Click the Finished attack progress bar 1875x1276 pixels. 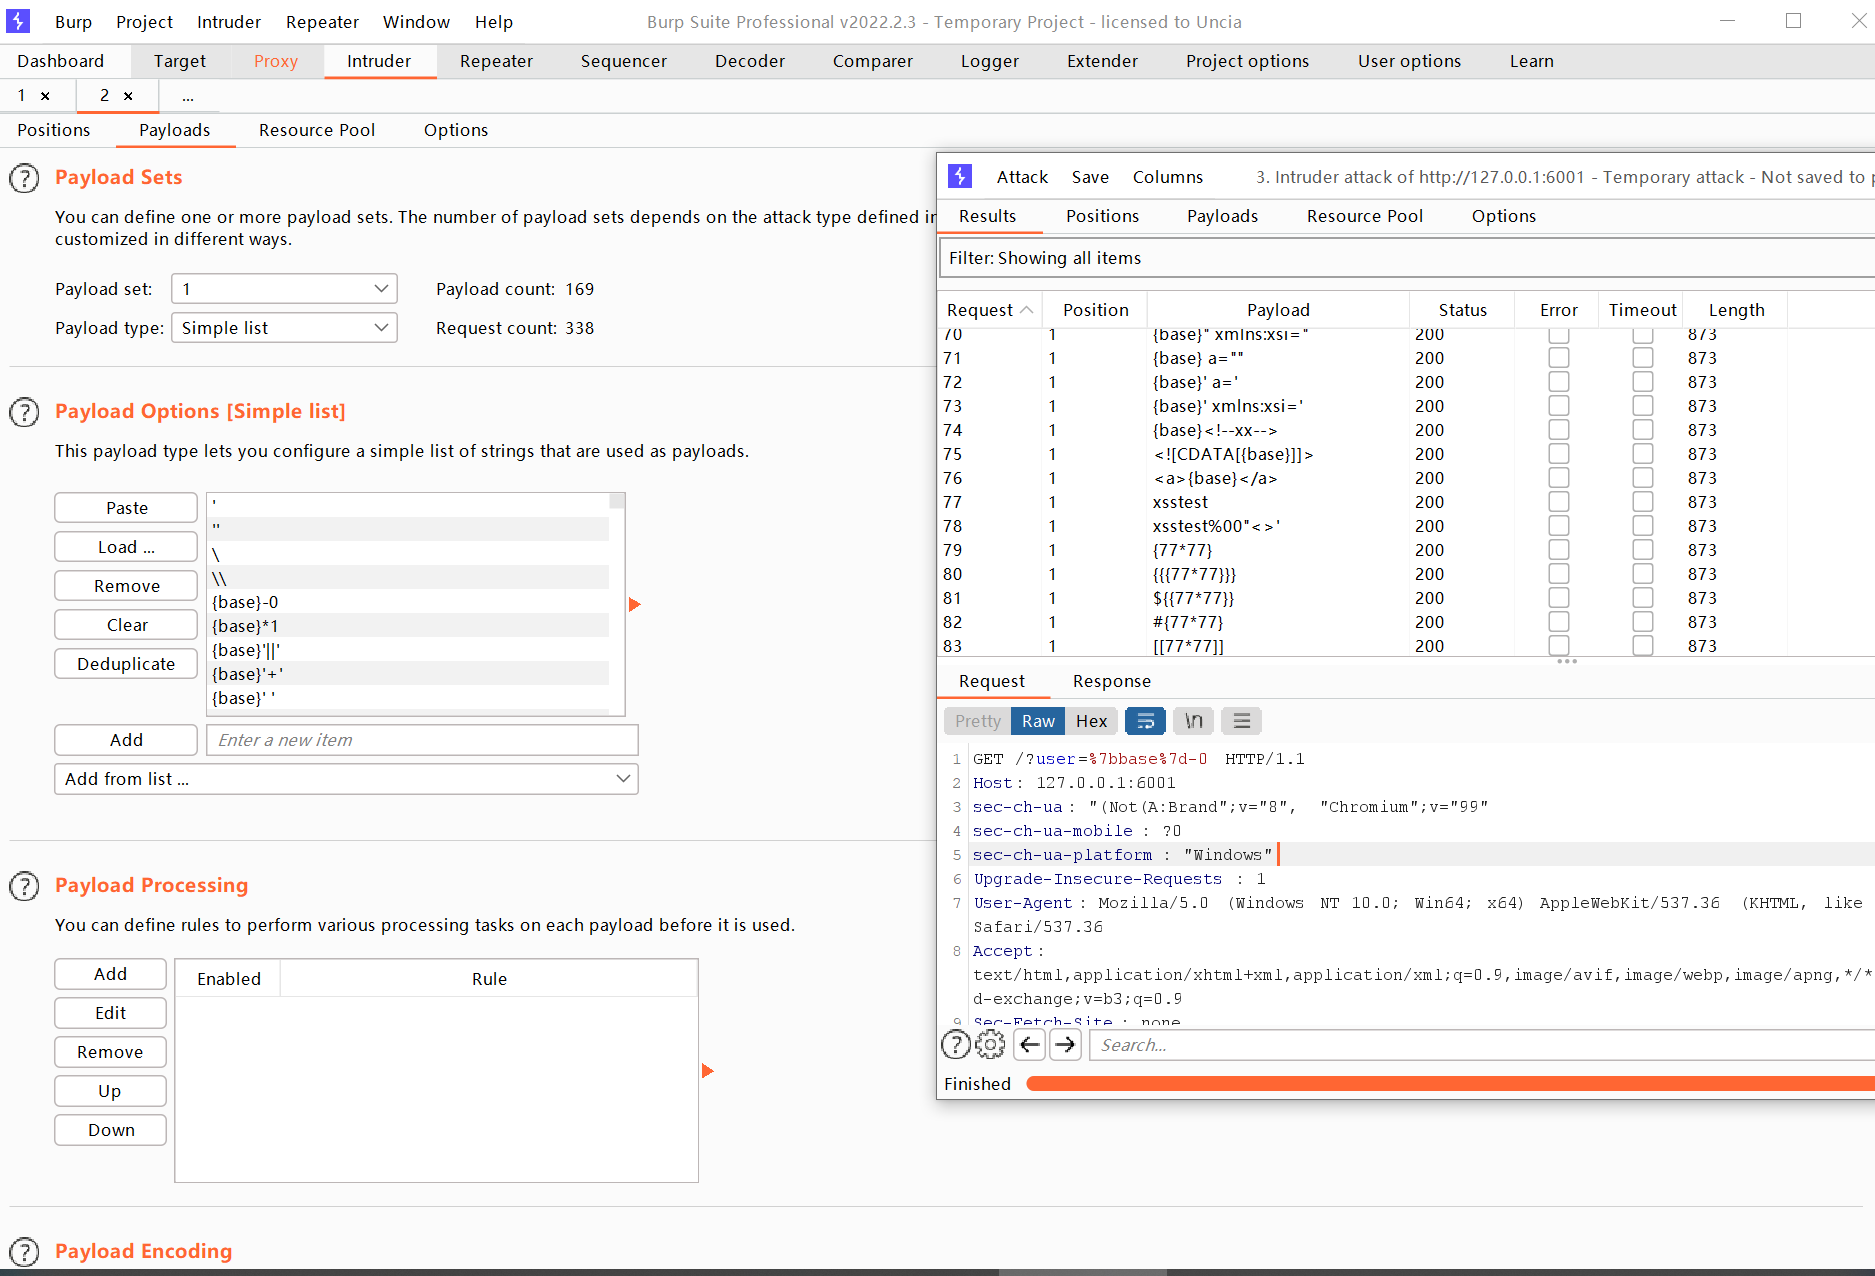pos(1450,1084)
